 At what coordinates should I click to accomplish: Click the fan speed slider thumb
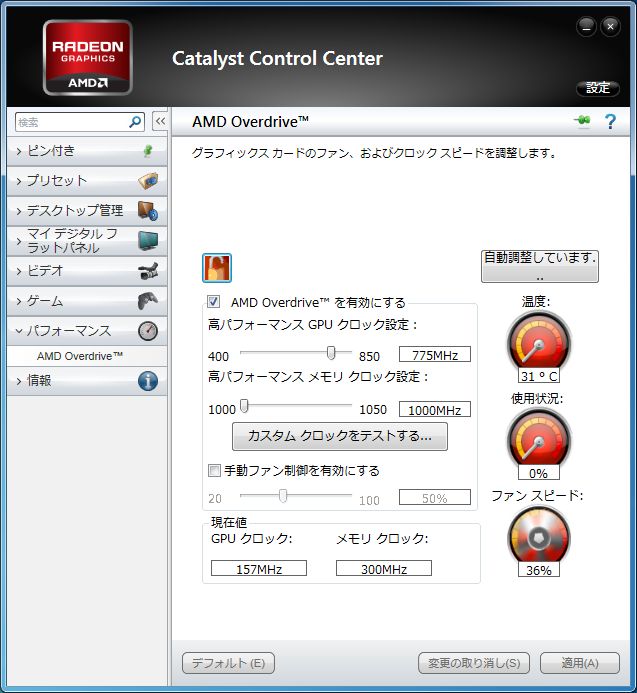coord(283,496)
